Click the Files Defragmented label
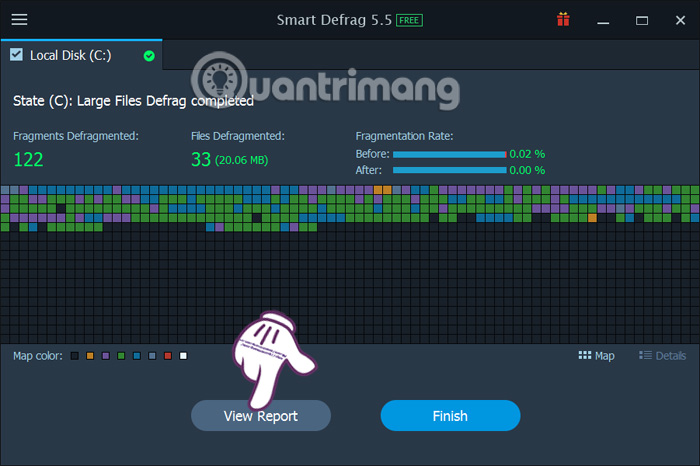This screenshot has width=700, height=466. [x=238, y=136]
